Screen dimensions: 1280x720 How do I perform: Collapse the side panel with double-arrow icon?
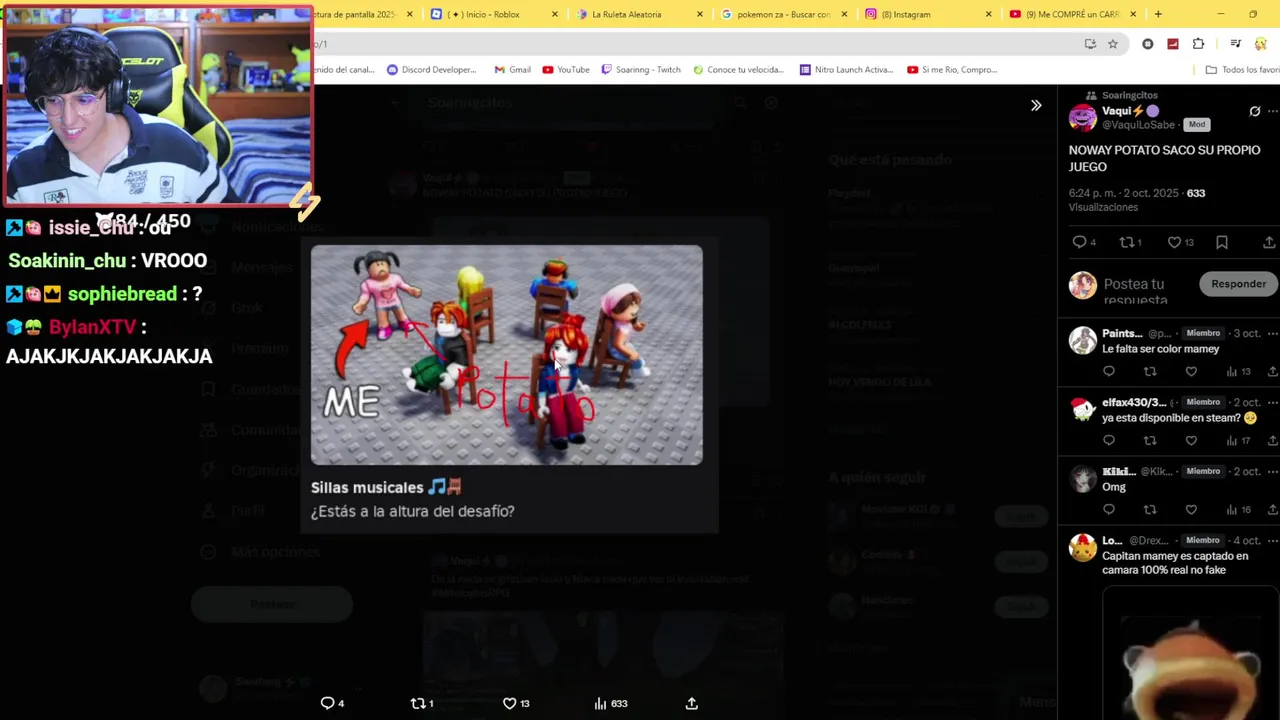click(1036, 105)
